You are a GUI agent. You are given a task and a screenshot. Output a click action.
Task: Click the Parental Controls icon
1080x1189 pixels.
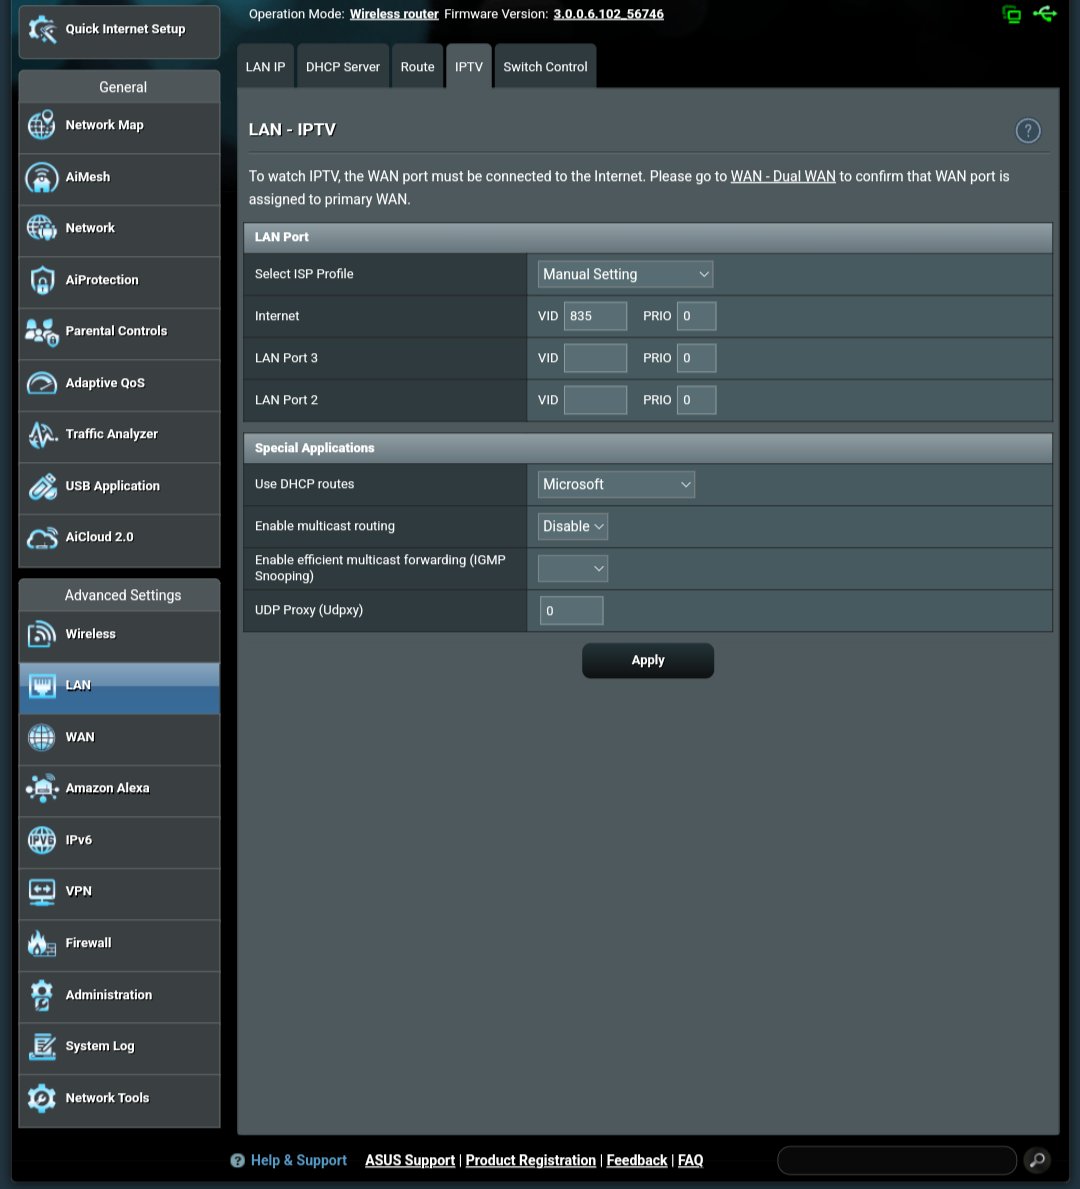point(42,332)
